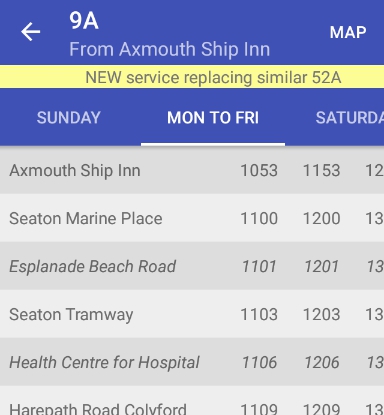Tap the 1203 time at Seaton Tramway
This screenshot has width=384, height=415.
[321, 314]
